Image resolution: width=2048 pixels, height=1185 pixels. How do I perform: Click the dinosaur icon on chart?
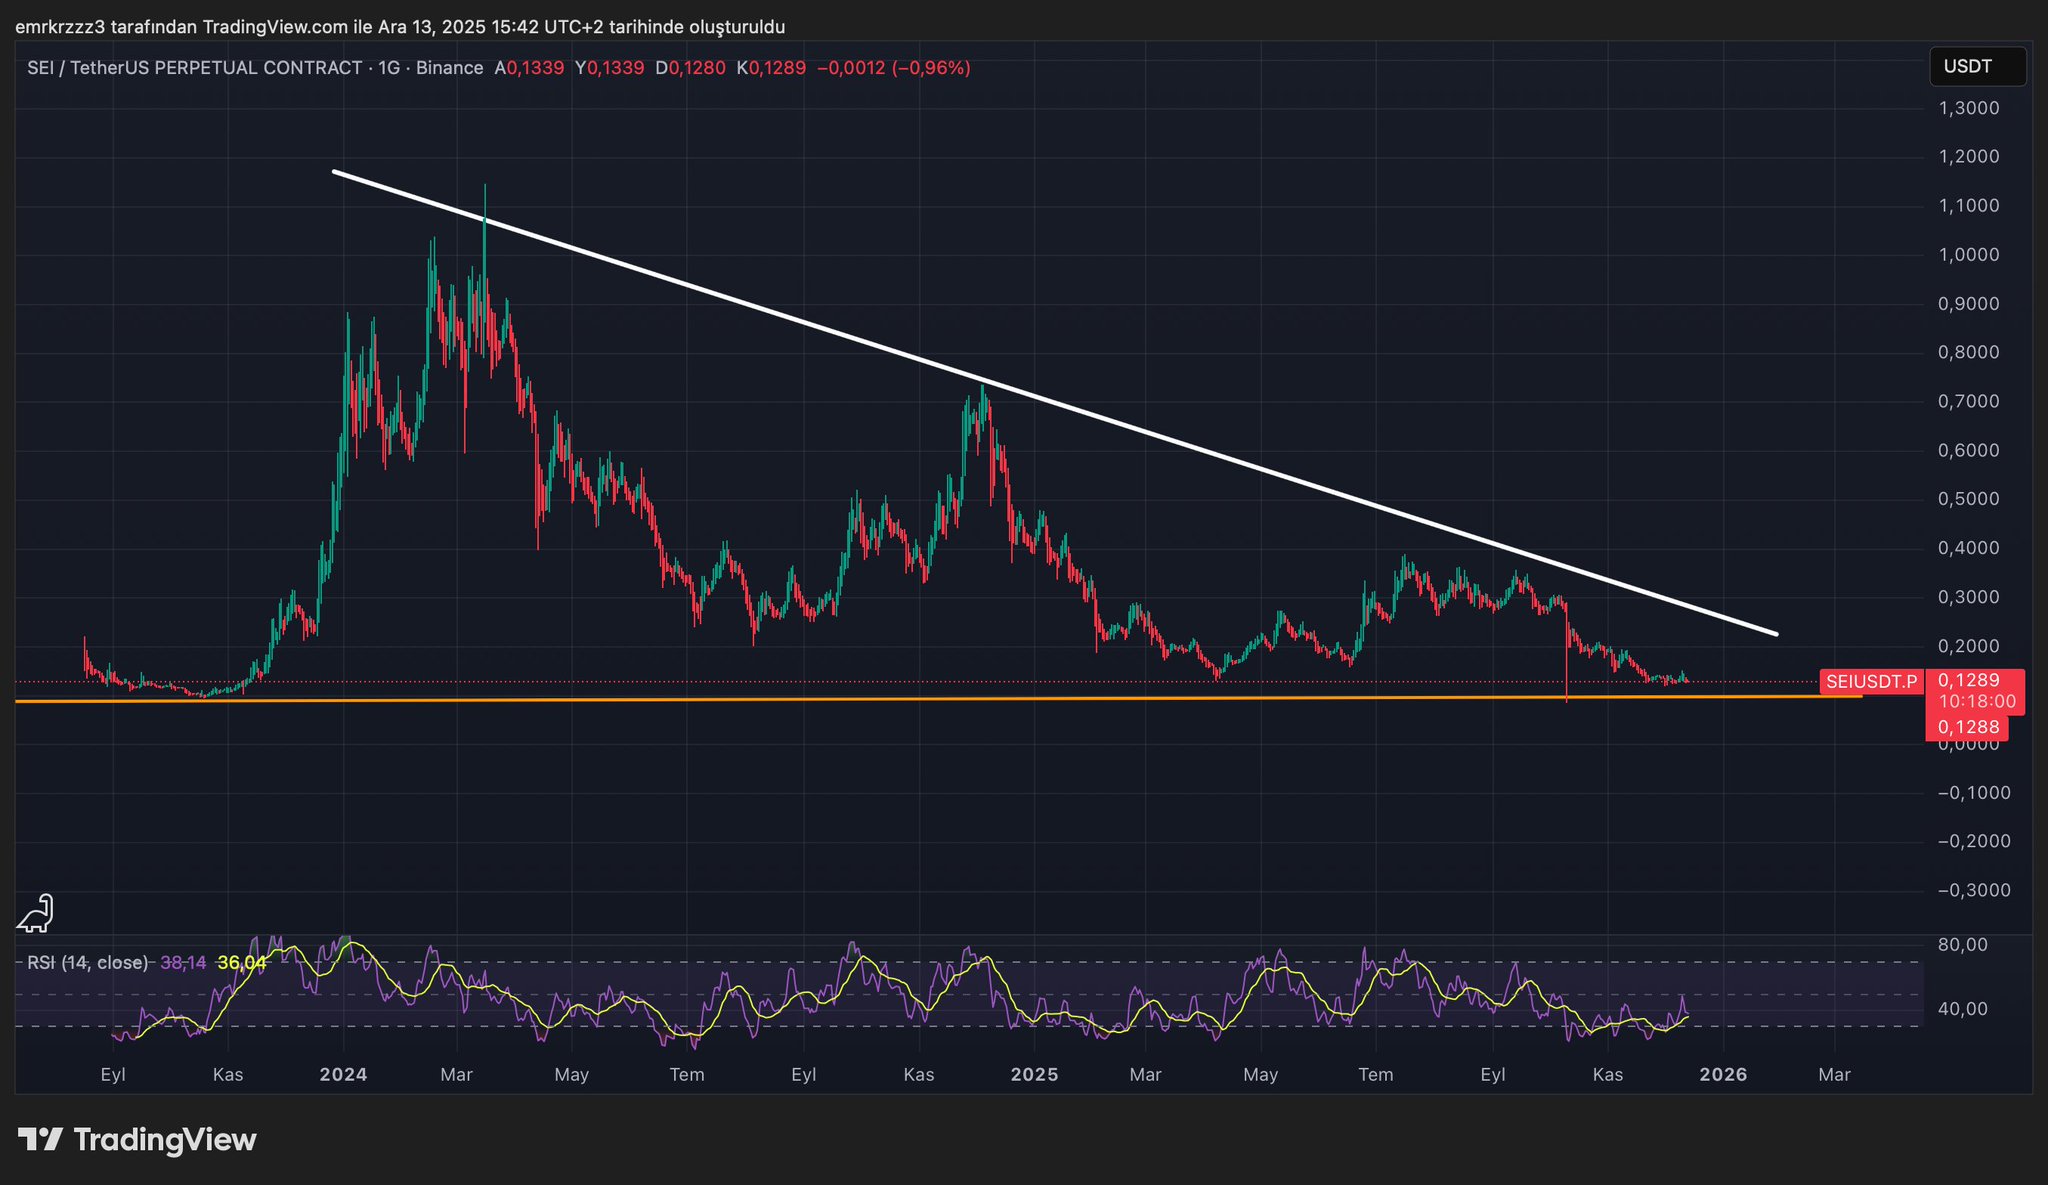pos(36,913)
